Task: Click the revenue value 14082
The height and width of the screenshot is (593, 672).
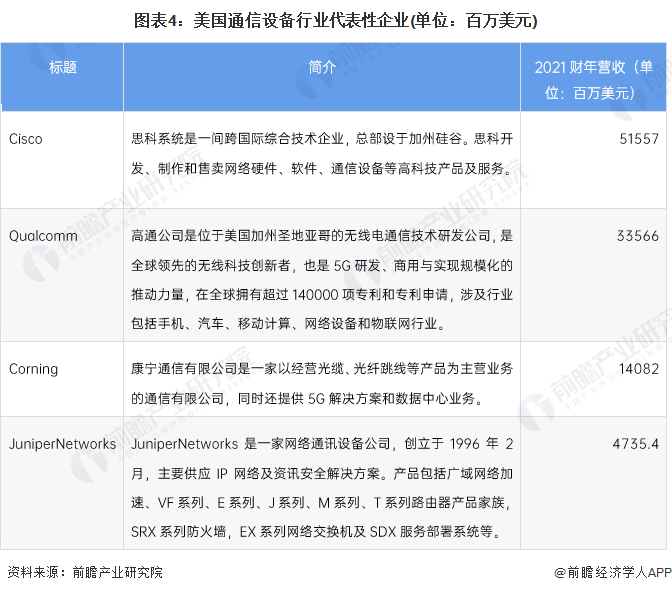Action: pos(639,369)
